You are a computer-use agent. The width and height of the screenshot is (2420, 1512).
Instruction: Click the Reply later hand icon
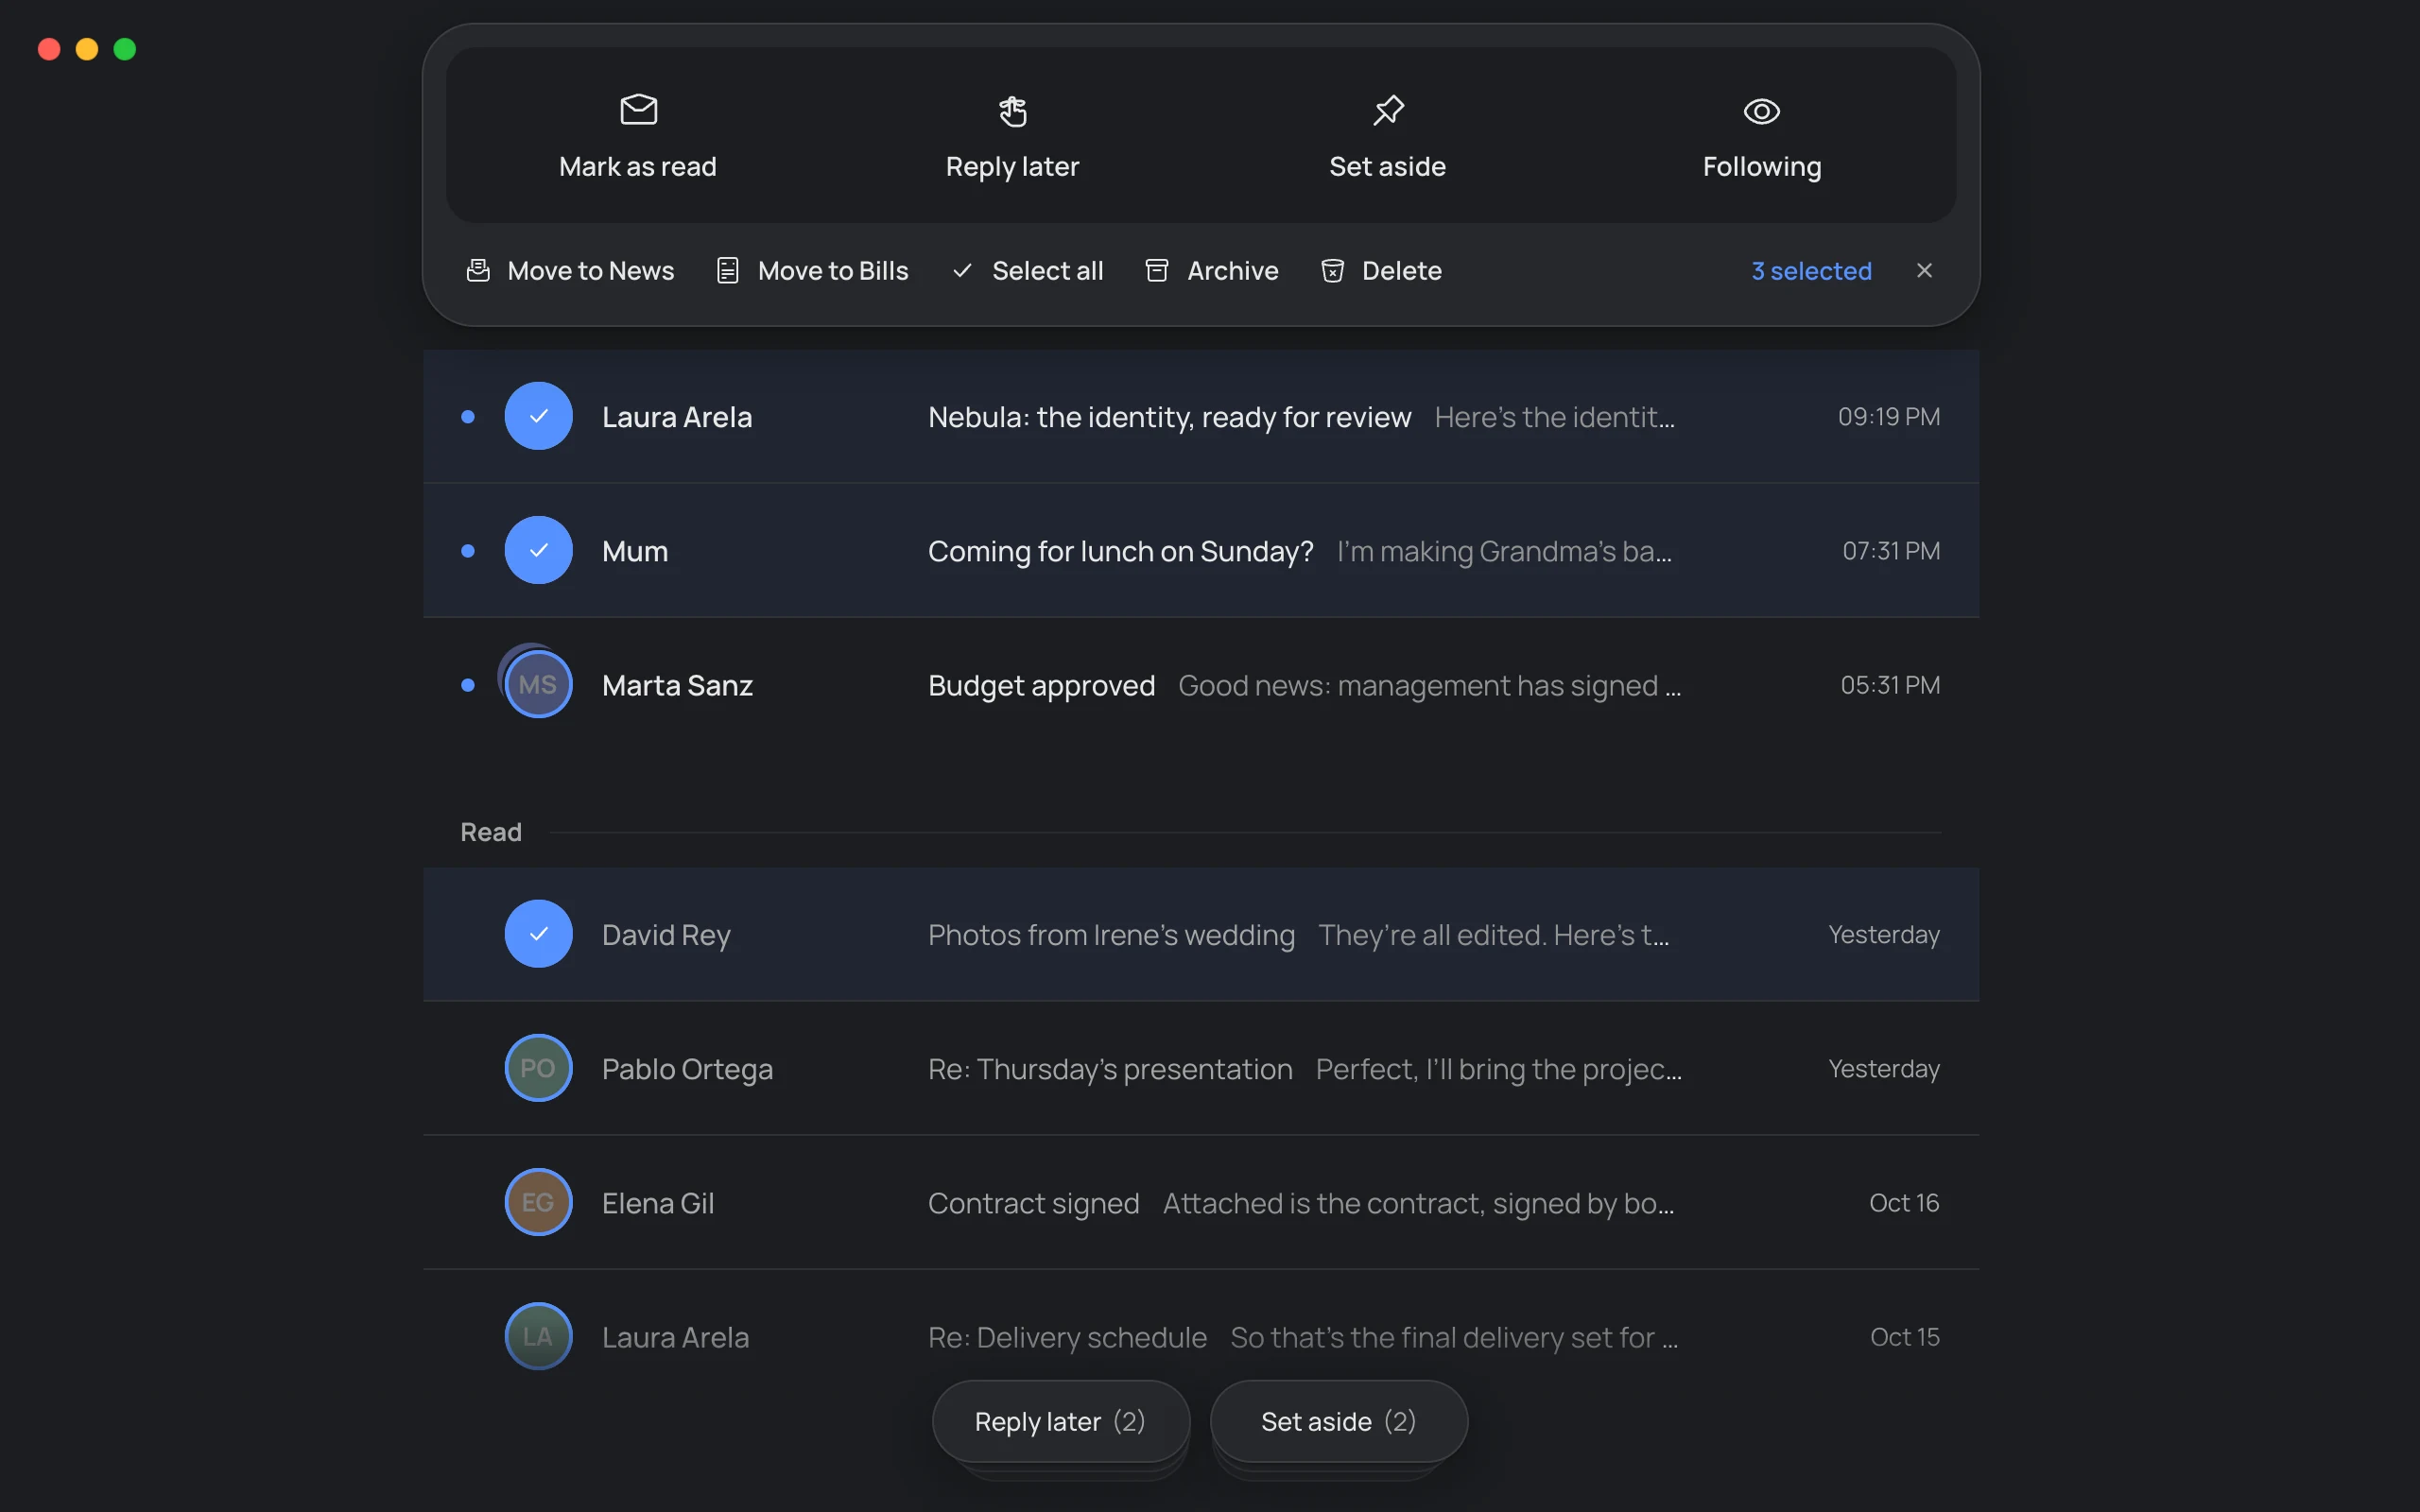1012,111
